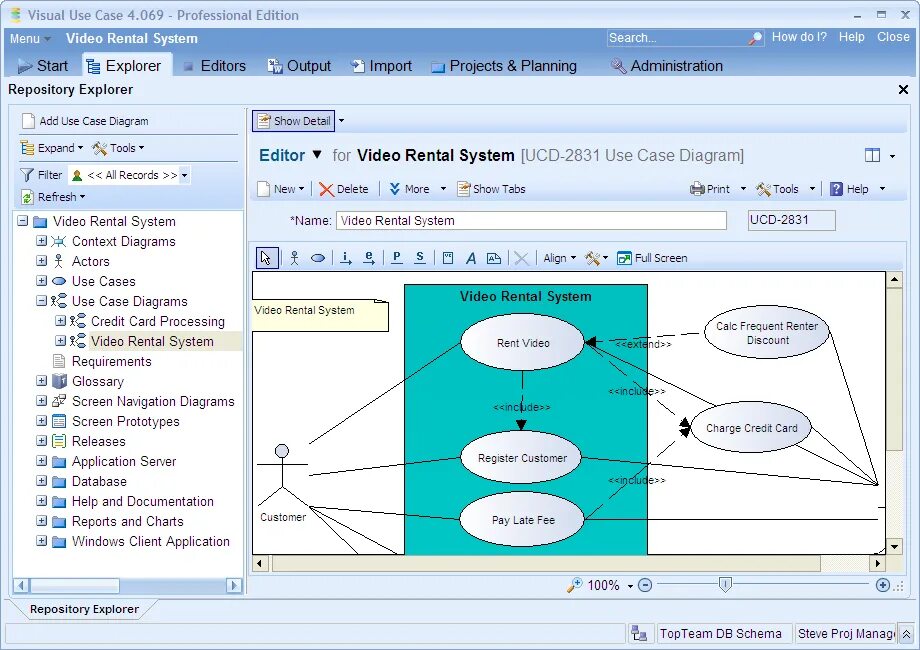The height and width of the screenshot is (650, 920).
Task: Click the split layout icon beside editor title
Action: (872, 155)
